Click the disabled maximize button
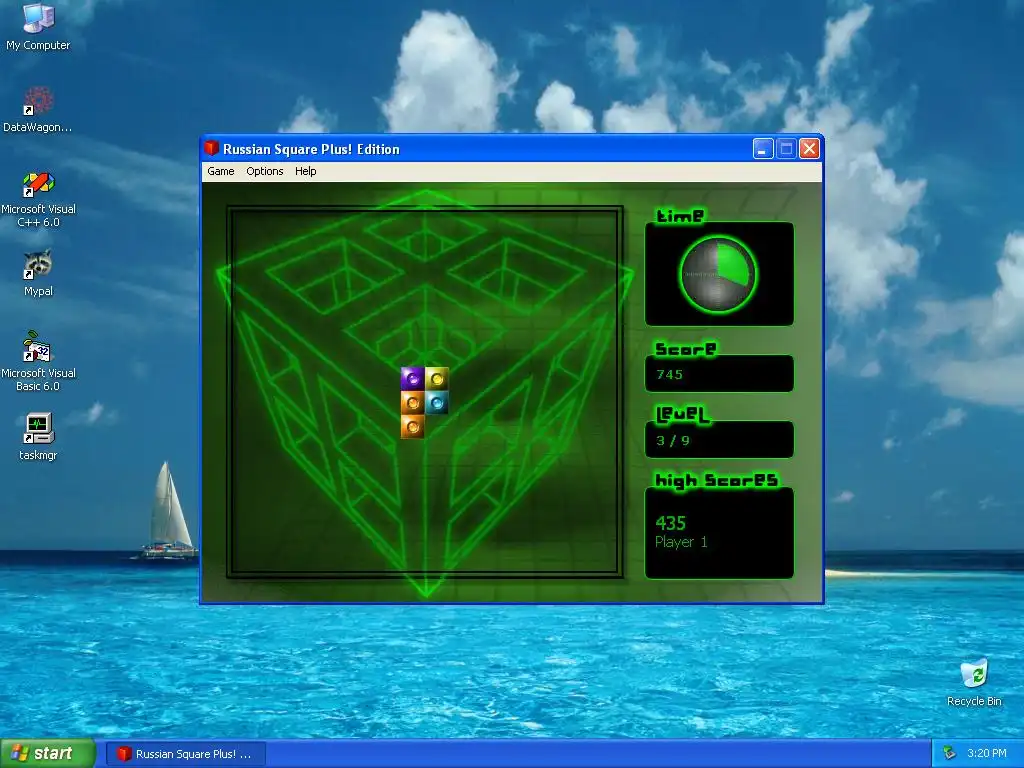The image size is (1024, 768). (x=786, y=149)
